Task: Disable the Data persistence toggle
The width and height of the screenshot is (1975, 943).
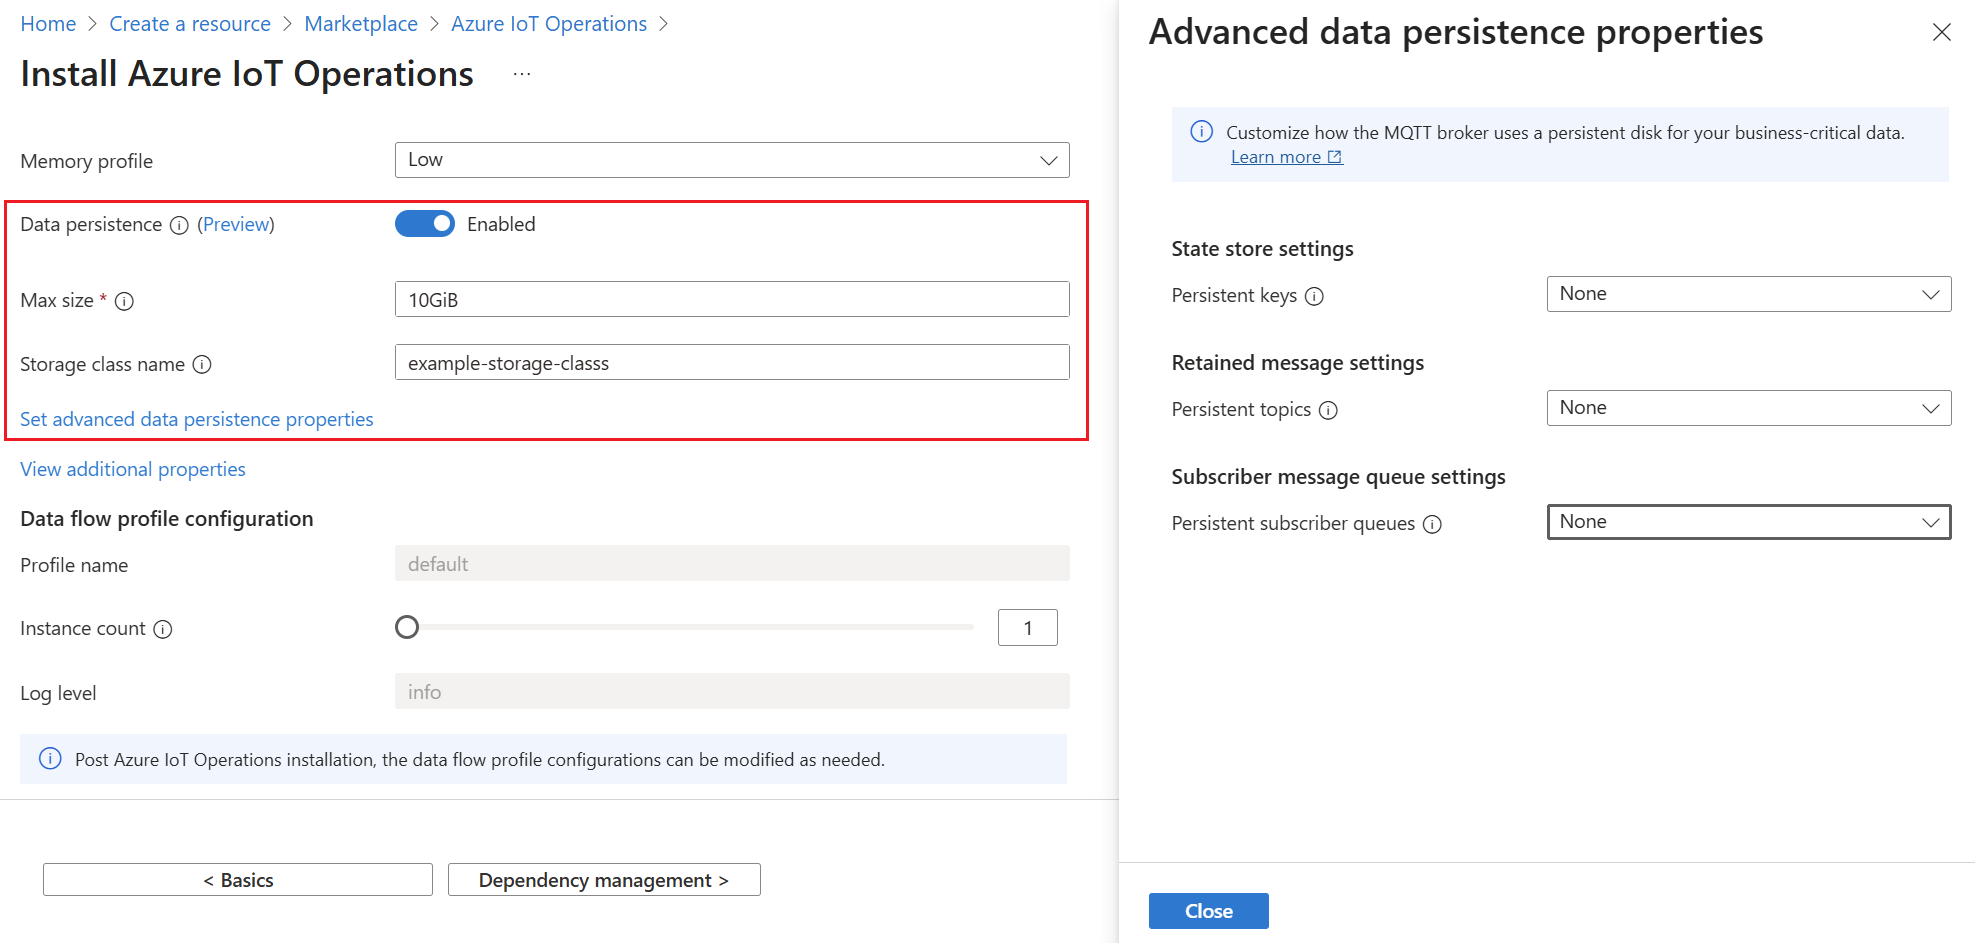Action: point(424,223)
